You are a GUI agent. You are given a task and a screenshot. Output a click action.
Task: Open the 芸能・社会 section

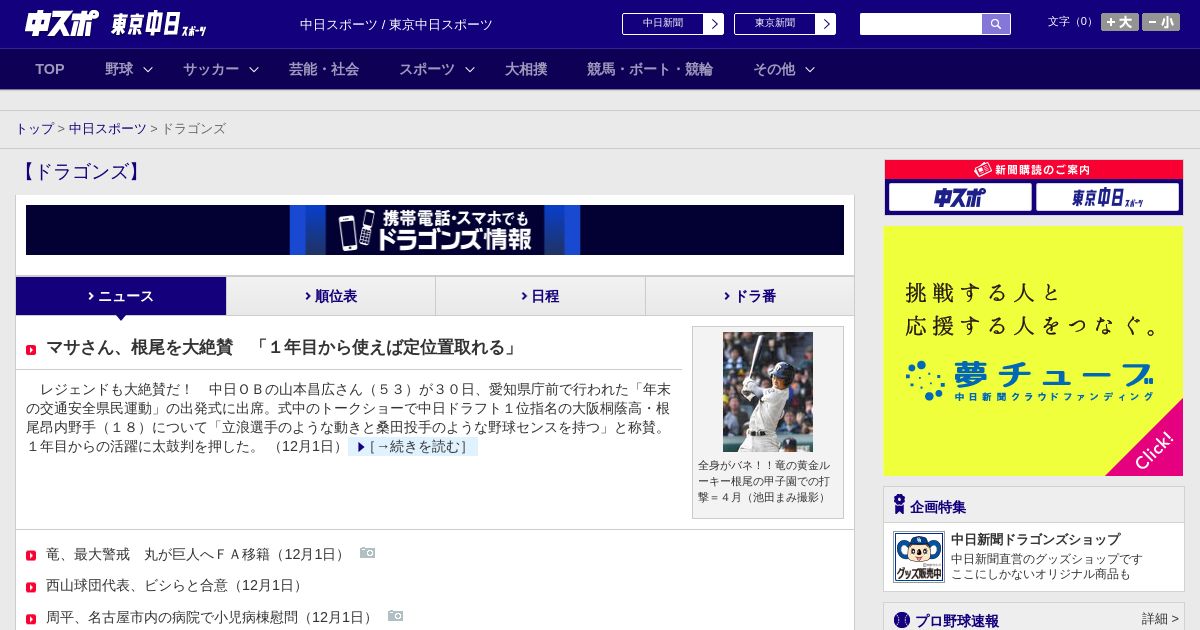324,69
